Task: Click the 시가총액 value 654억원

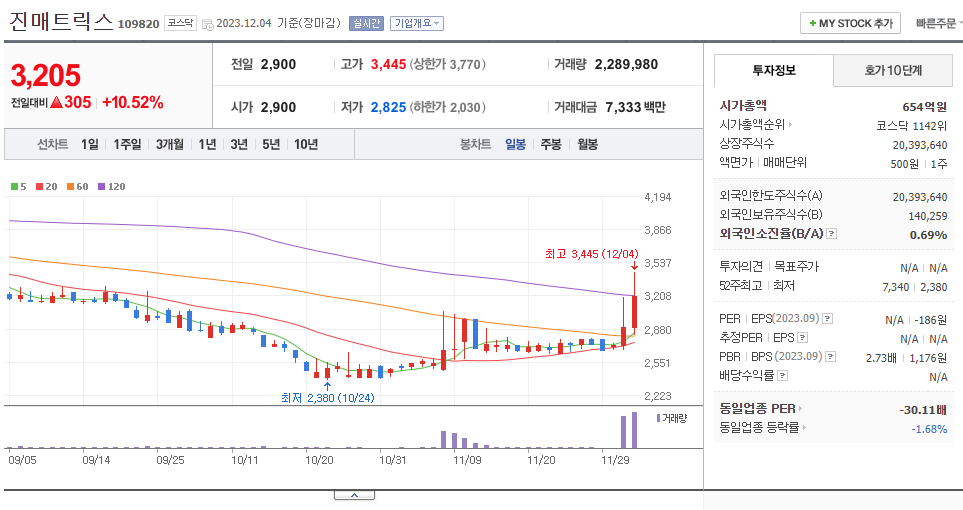Action: click(x=924, y=106)
